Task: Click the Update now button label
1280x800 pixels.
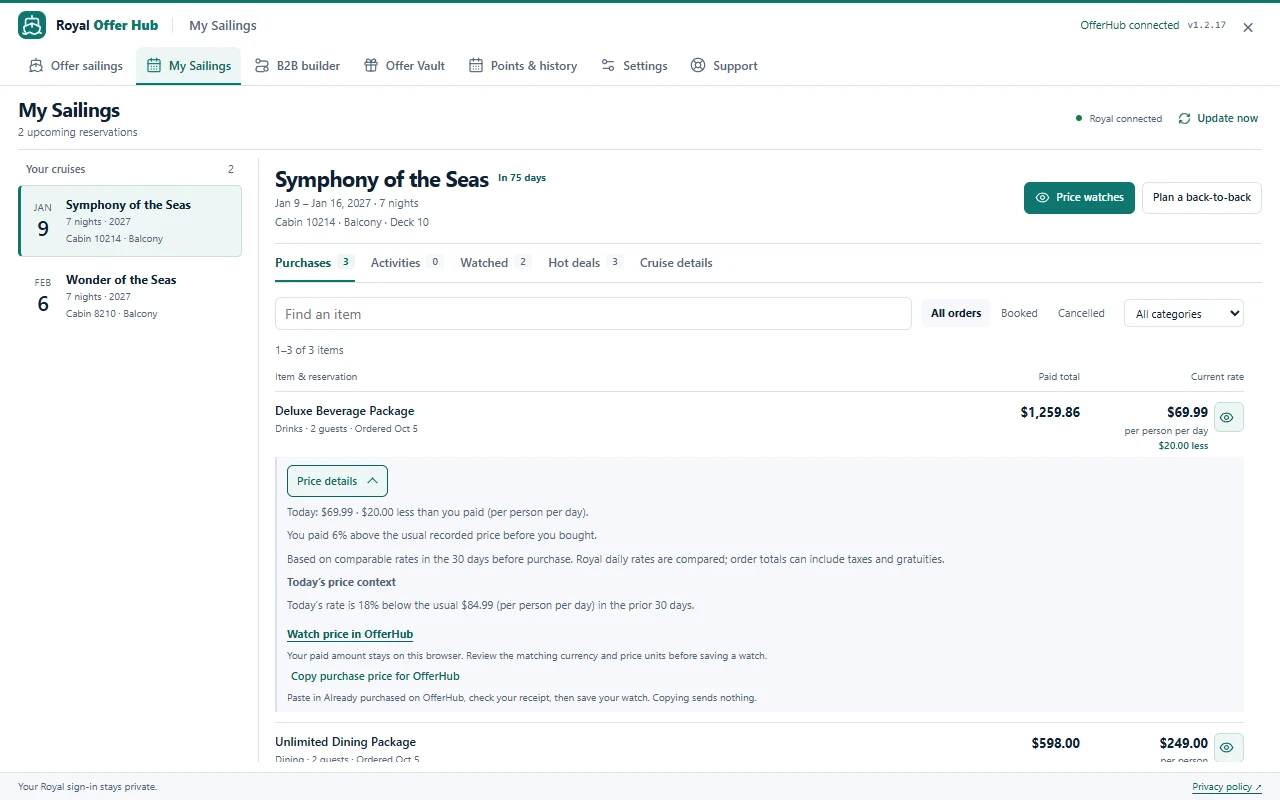Action: [x=1228, y=118]
